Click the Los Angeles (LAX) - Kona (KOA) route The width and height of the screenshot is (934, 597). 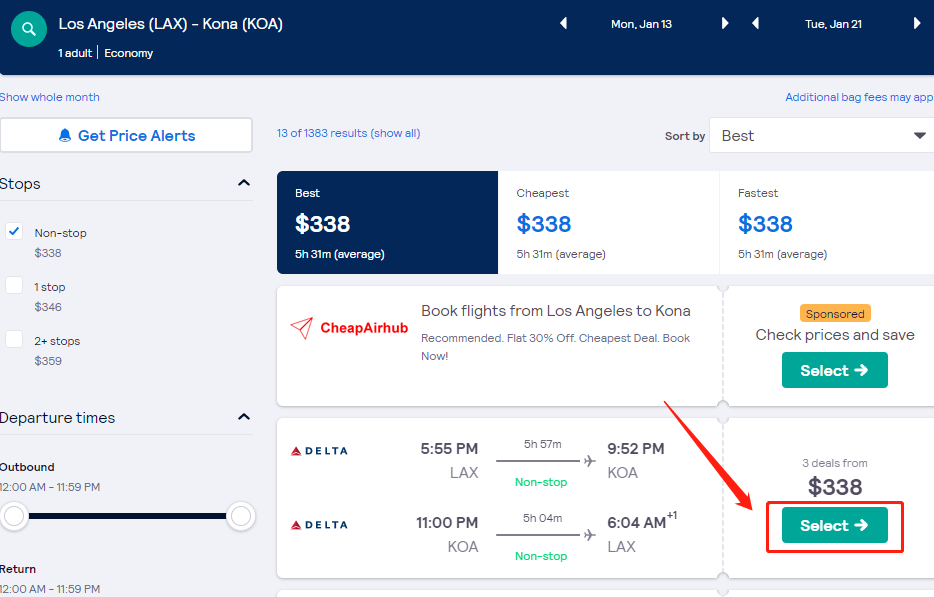(170, 24)
